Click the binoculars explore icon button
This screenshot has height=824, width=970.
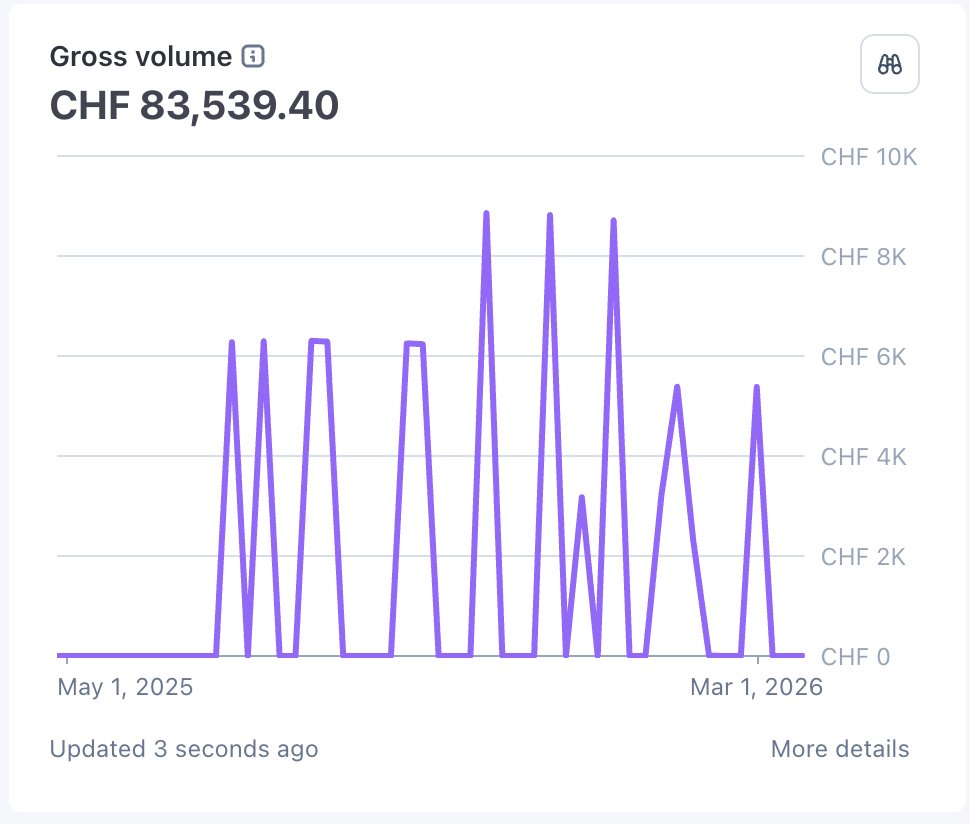click(x=889, y=64)
